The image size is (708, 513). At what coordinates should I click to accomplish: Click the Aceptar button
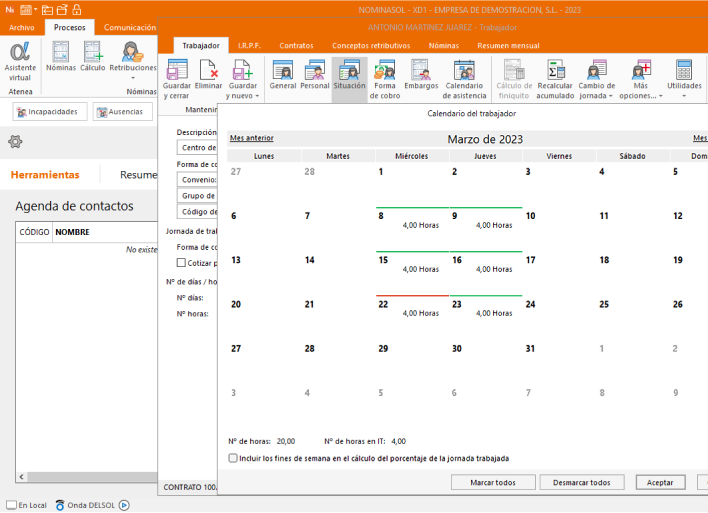(660, 482)
